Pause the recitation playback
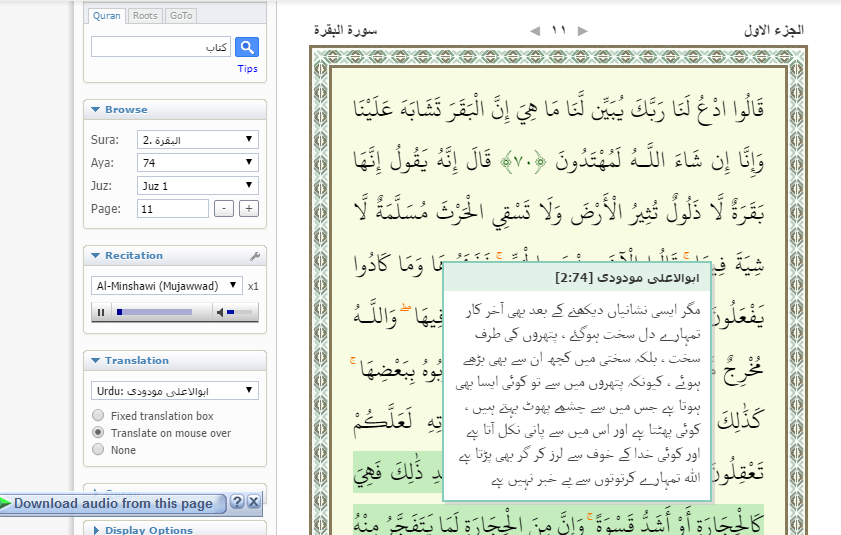This screenshot has height=535, width=841. pyautogui.click(x=101, y=313)
